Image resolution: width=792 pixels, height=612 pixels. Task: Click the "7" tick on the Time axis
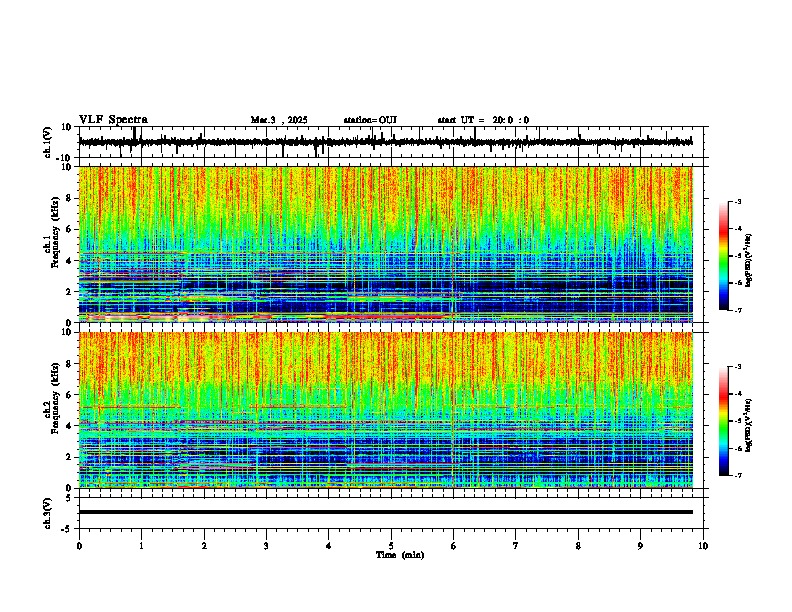pos(516,546)
